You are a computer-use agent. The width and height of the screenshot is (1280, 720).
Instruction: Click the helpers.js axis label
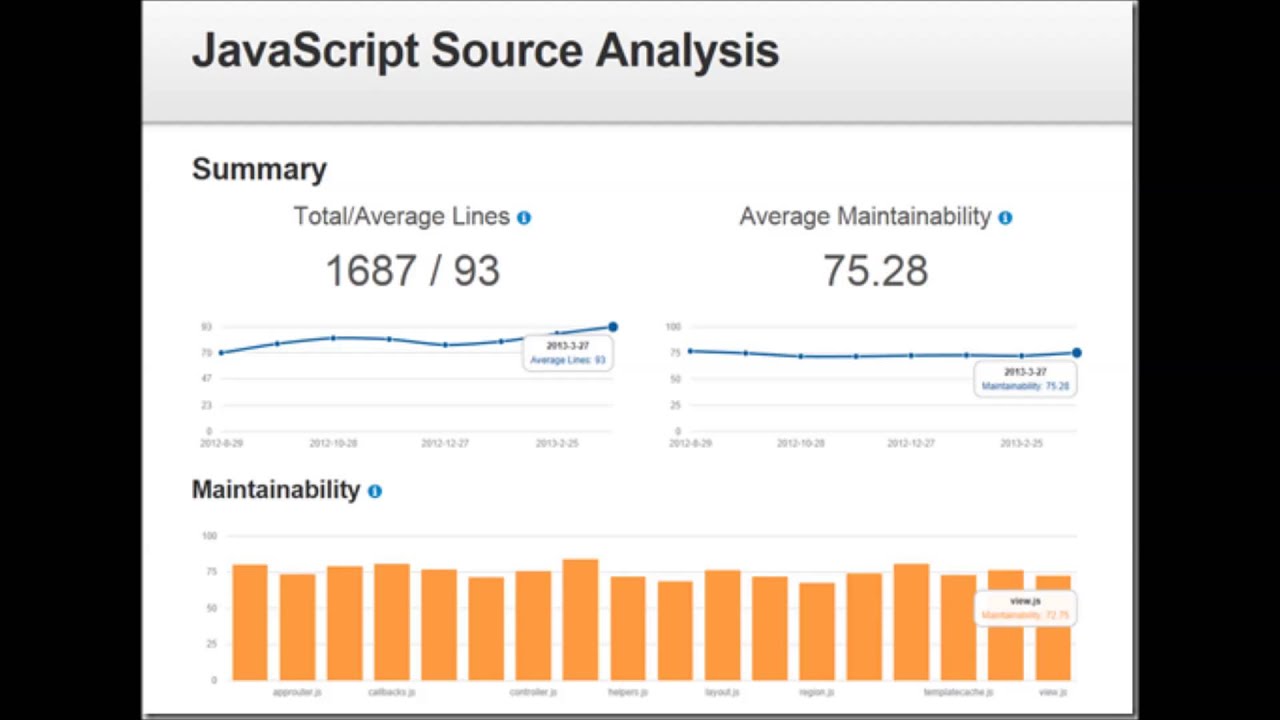[x=628, y=692]
